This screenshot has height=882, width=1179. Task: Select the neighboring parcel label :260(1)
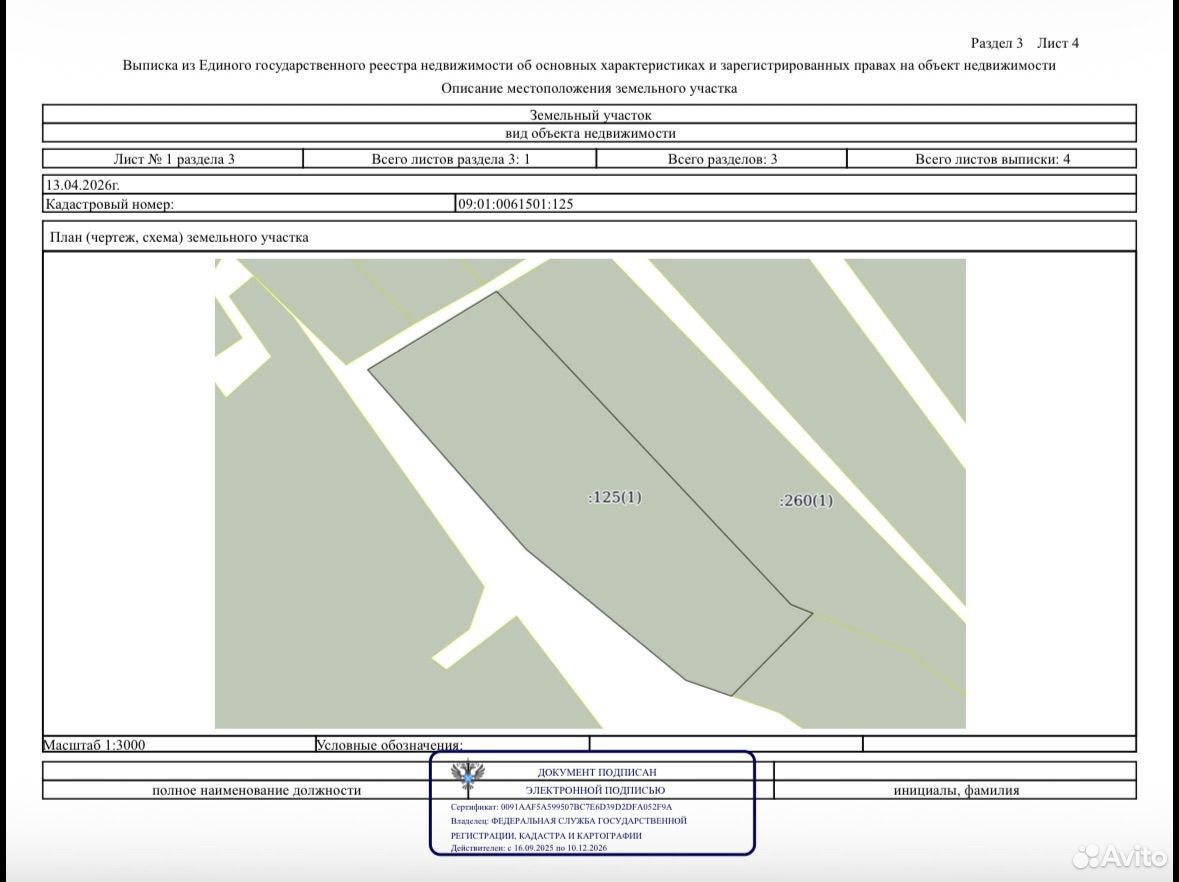806,501
